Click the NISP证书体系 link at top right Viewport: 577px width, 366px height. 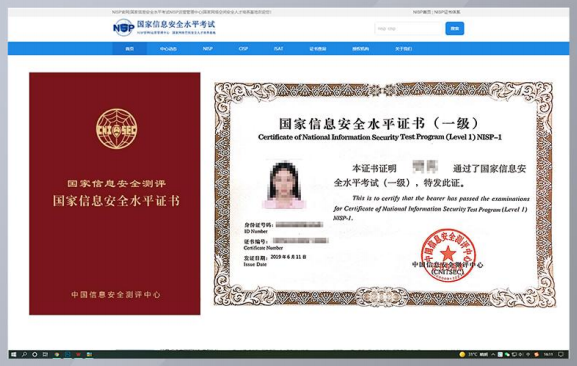coord(447,12)
